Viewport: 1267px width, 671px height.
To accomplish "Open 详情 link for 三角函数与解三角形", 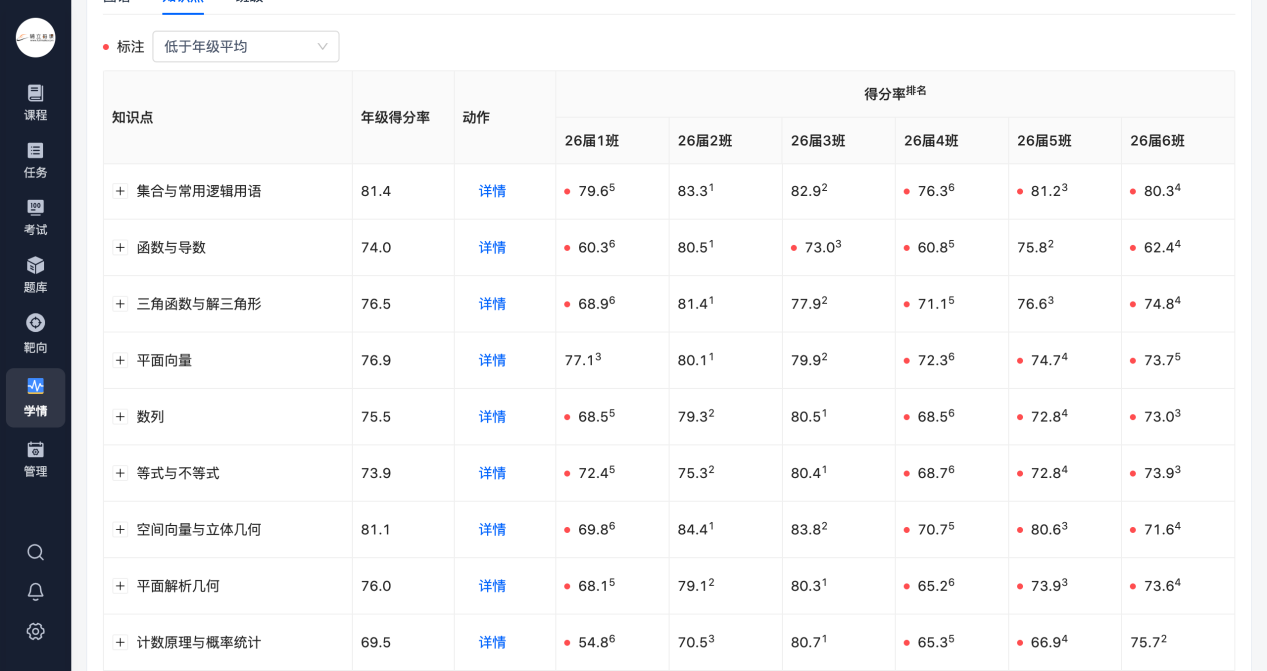I will click(492, 304).
